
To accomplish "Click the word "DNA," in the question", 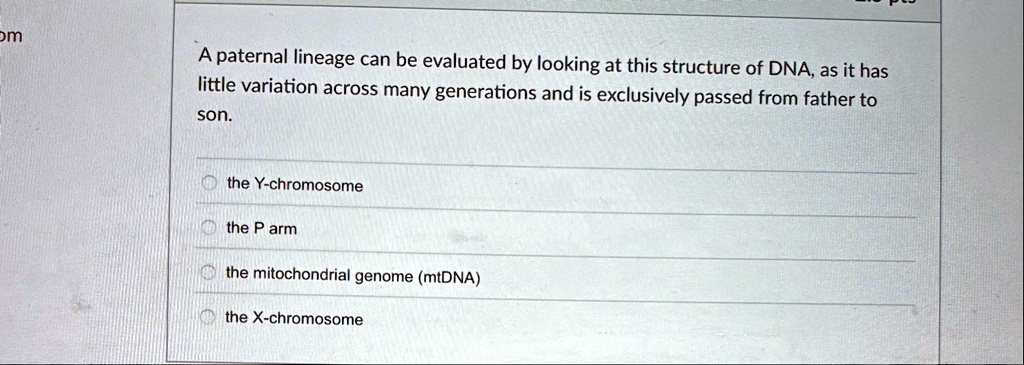I will coord(790,69).
